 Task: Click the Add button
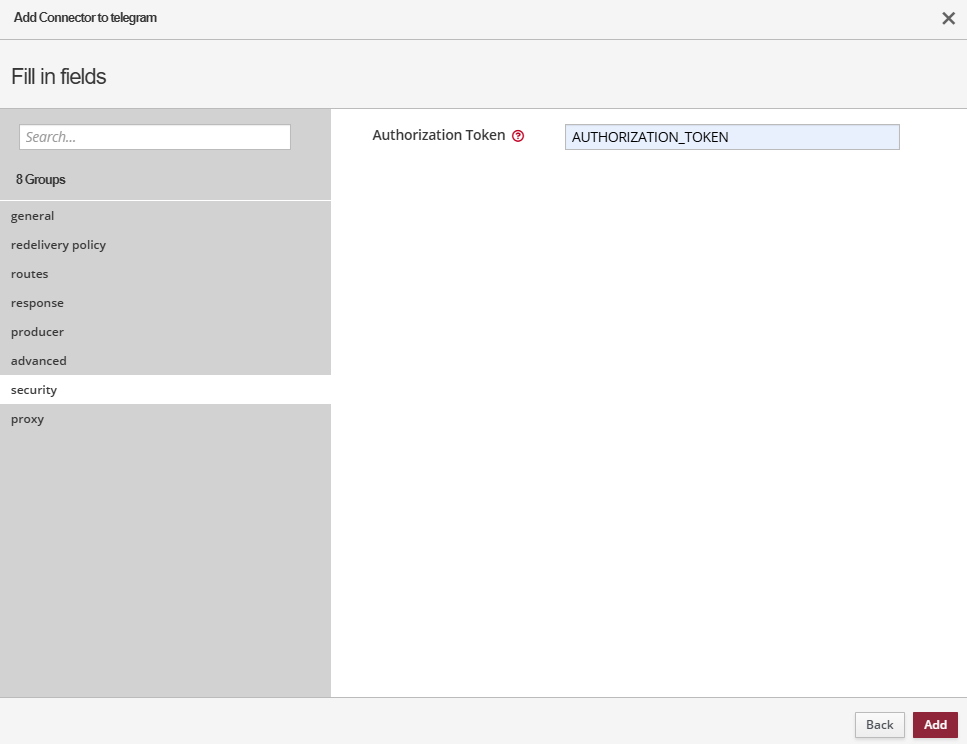tap(935, 725)
